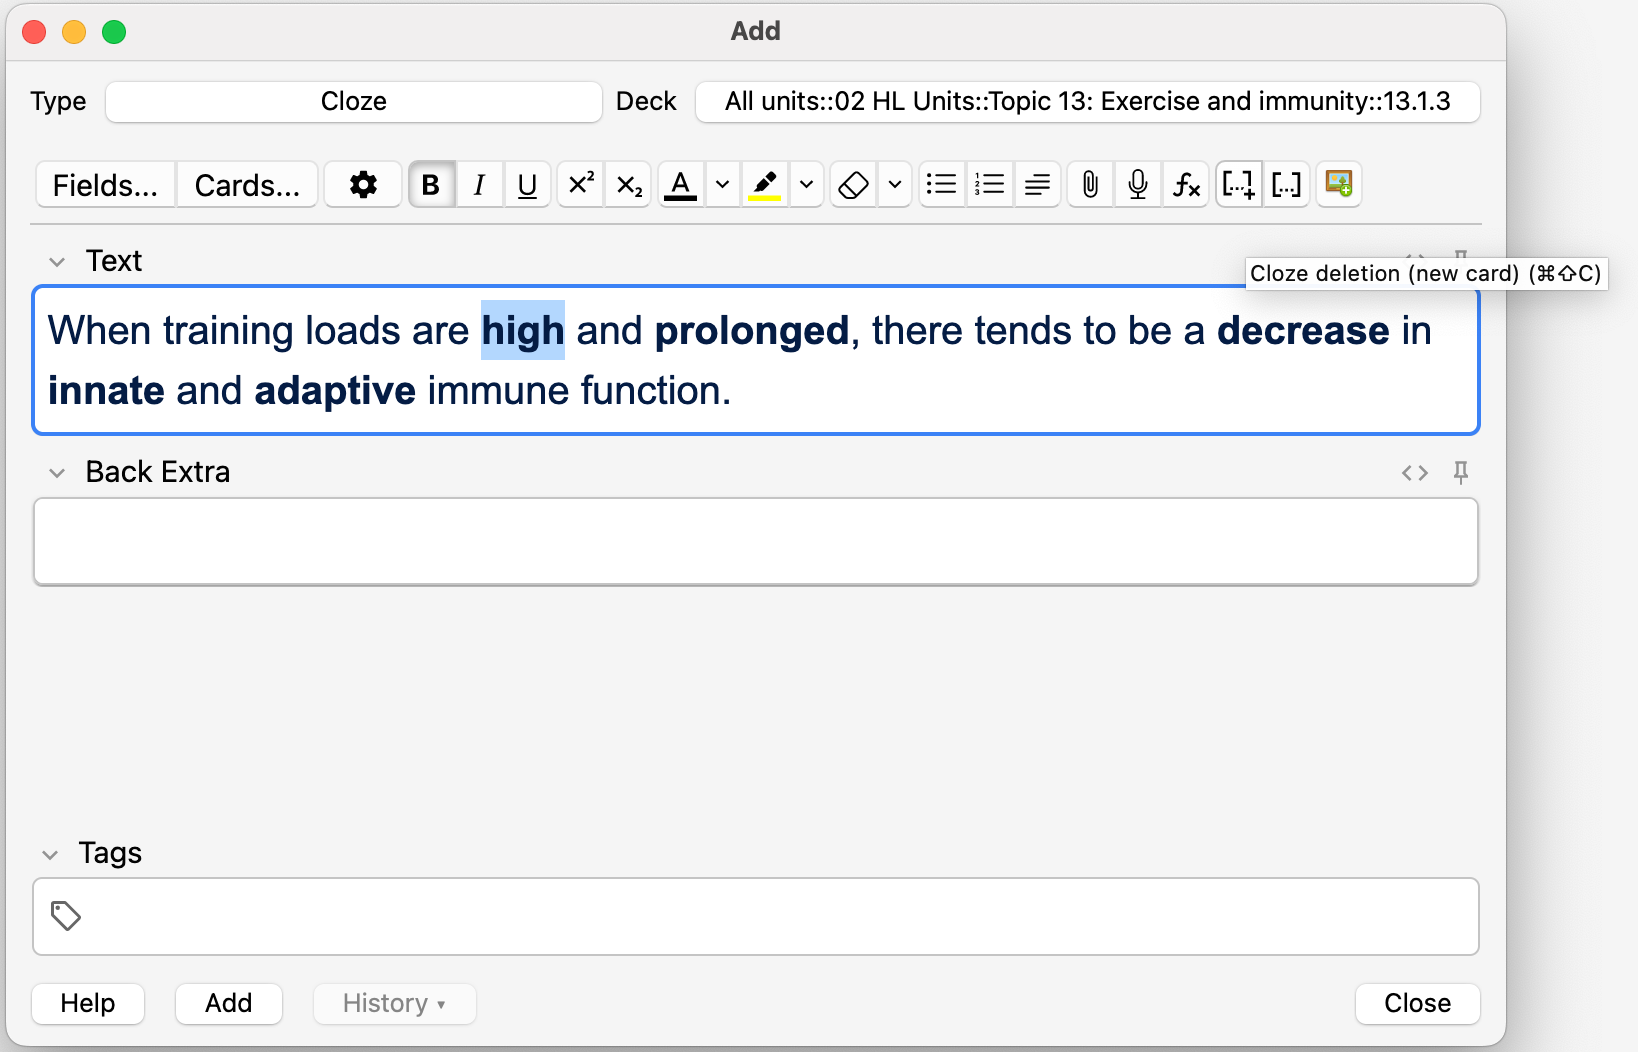Open highlight color dropdown arrow
The height and width of the screenshot is (1052, 1638).
click(x=806, y=185)
